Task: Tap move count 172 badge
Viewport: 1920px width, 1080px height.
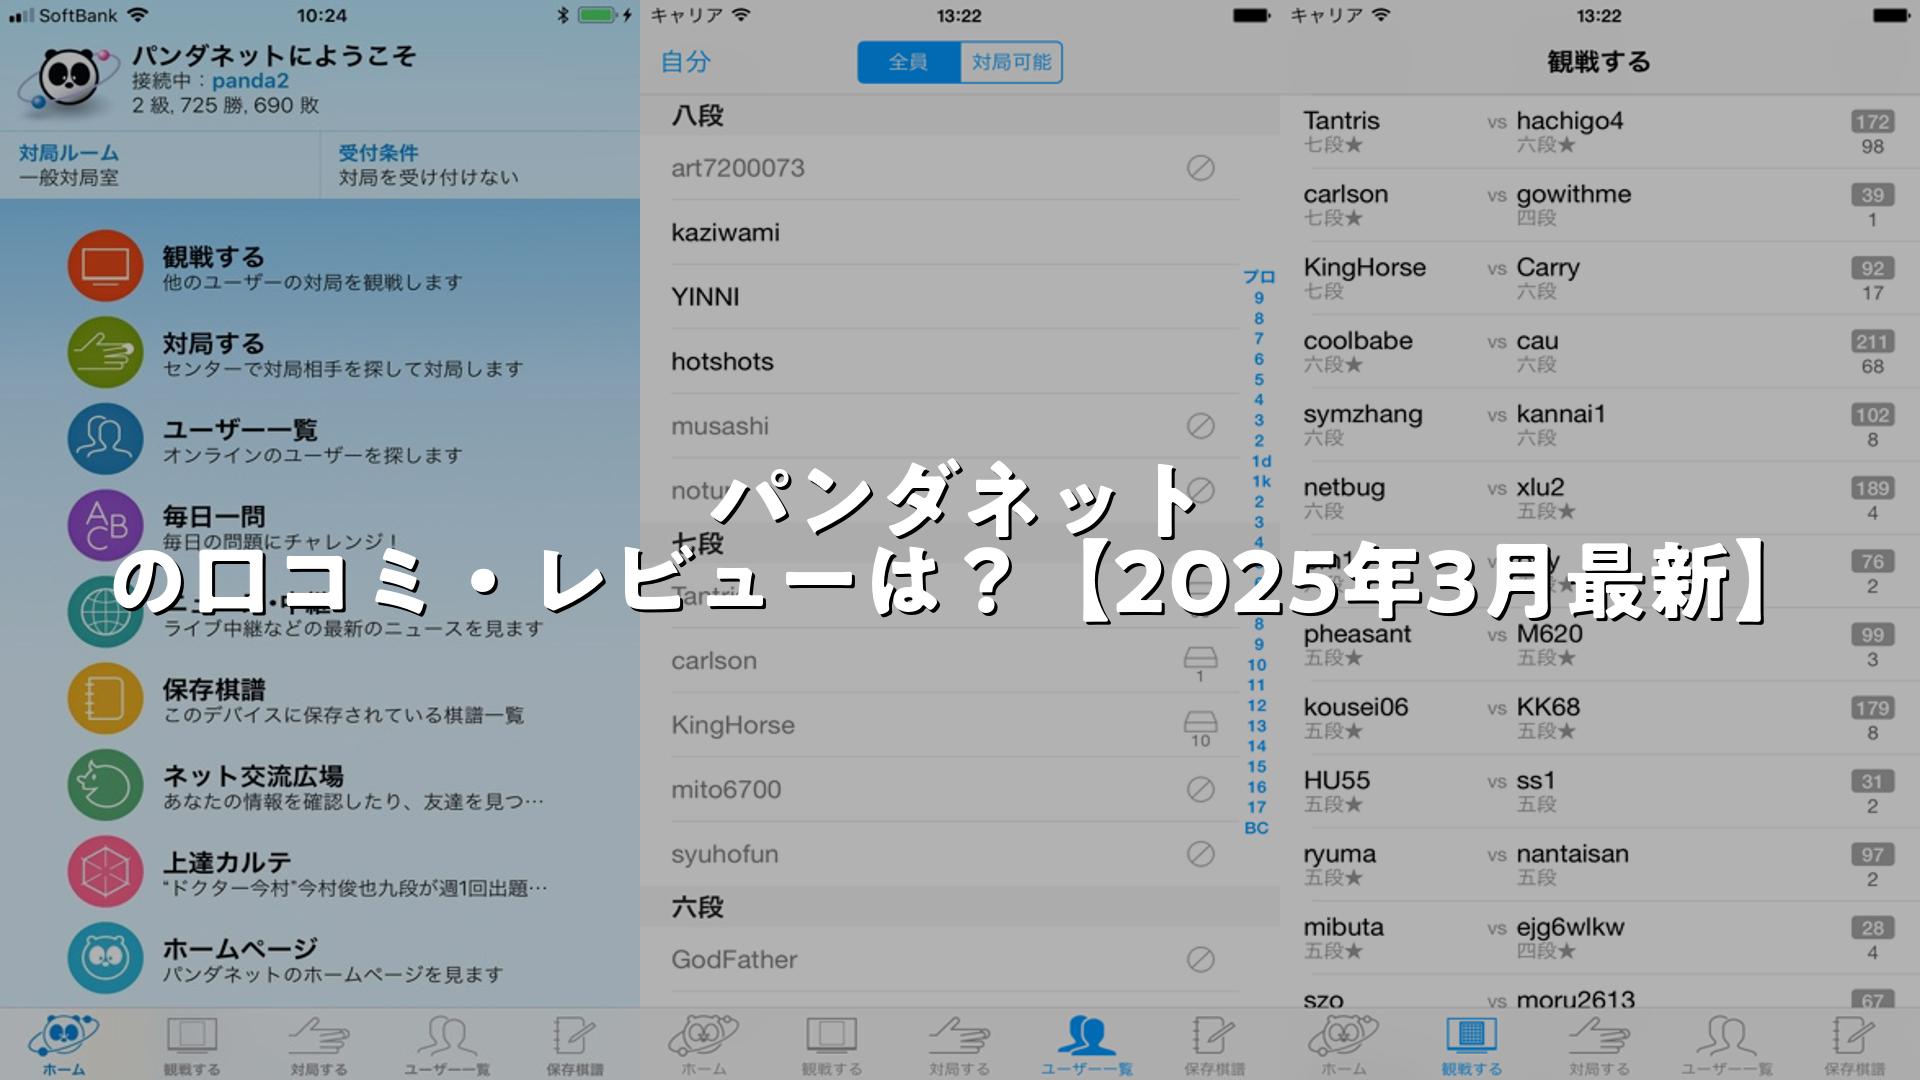Action: [1872, 122]
